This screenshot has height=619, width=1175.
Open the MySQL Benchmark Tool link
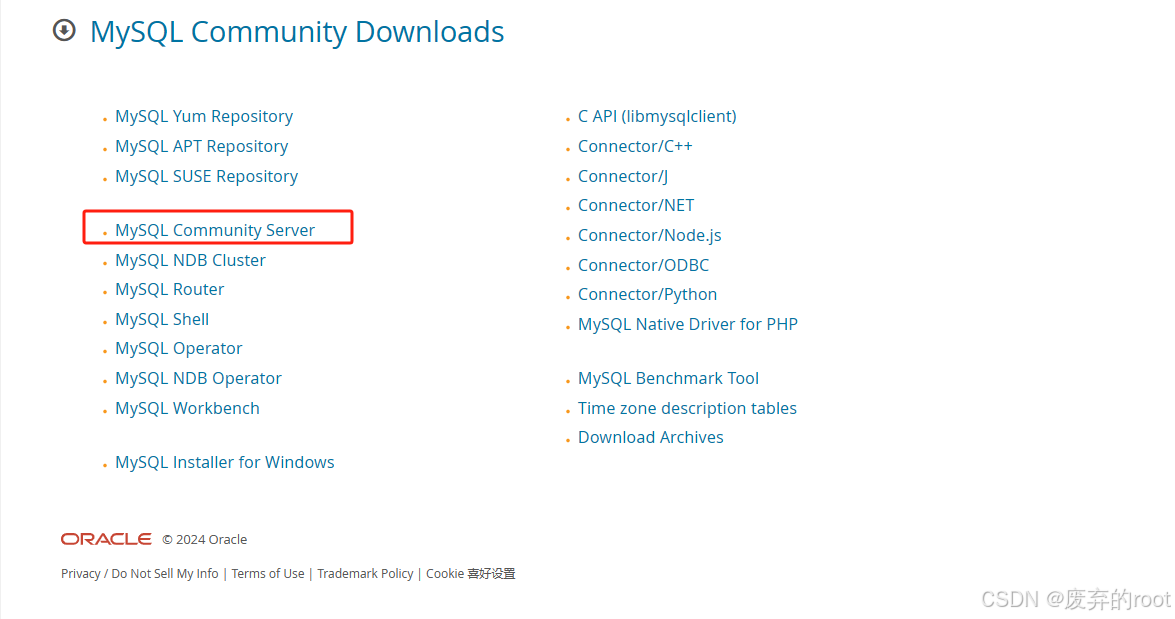point(668,378)
